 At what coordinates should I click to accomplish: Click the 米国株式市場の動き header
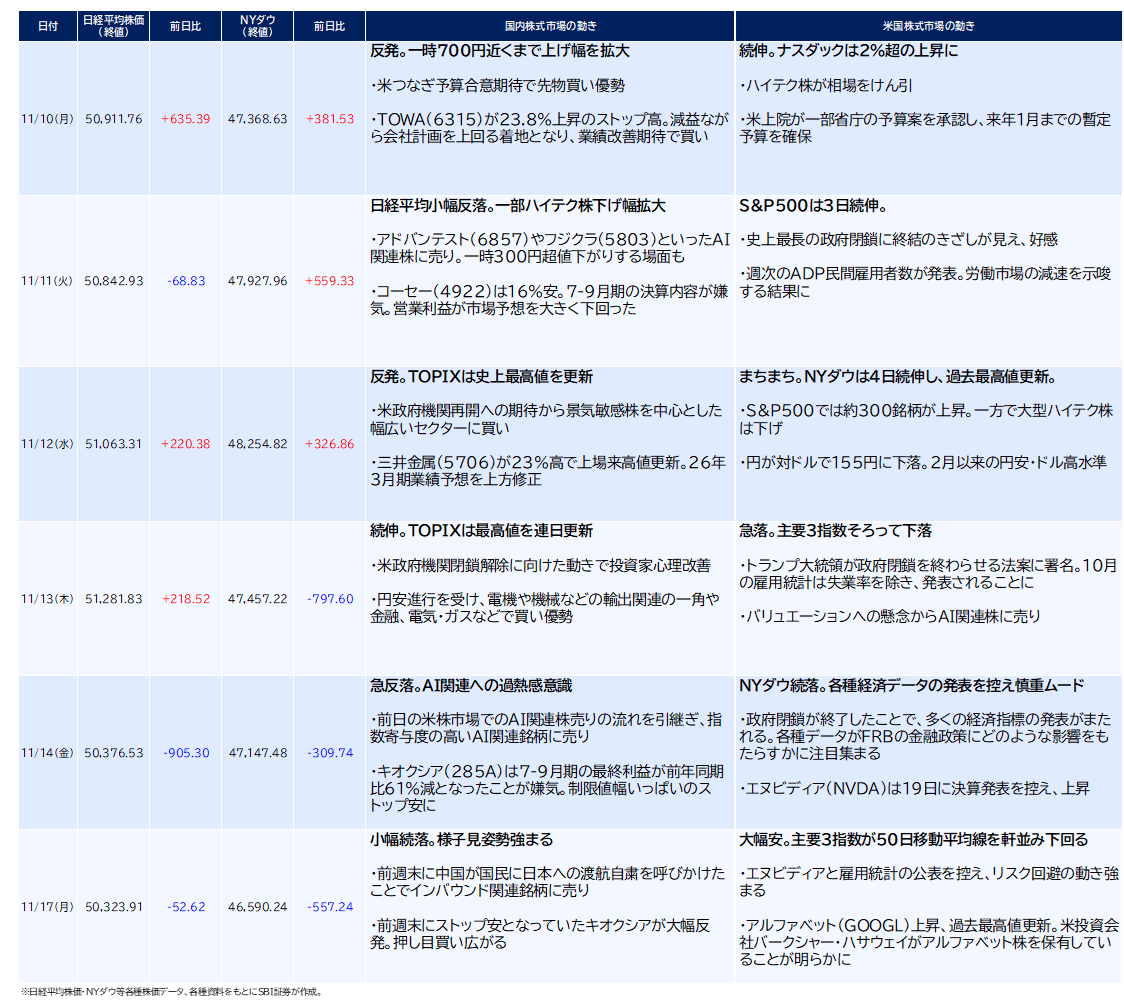point(929,26)
